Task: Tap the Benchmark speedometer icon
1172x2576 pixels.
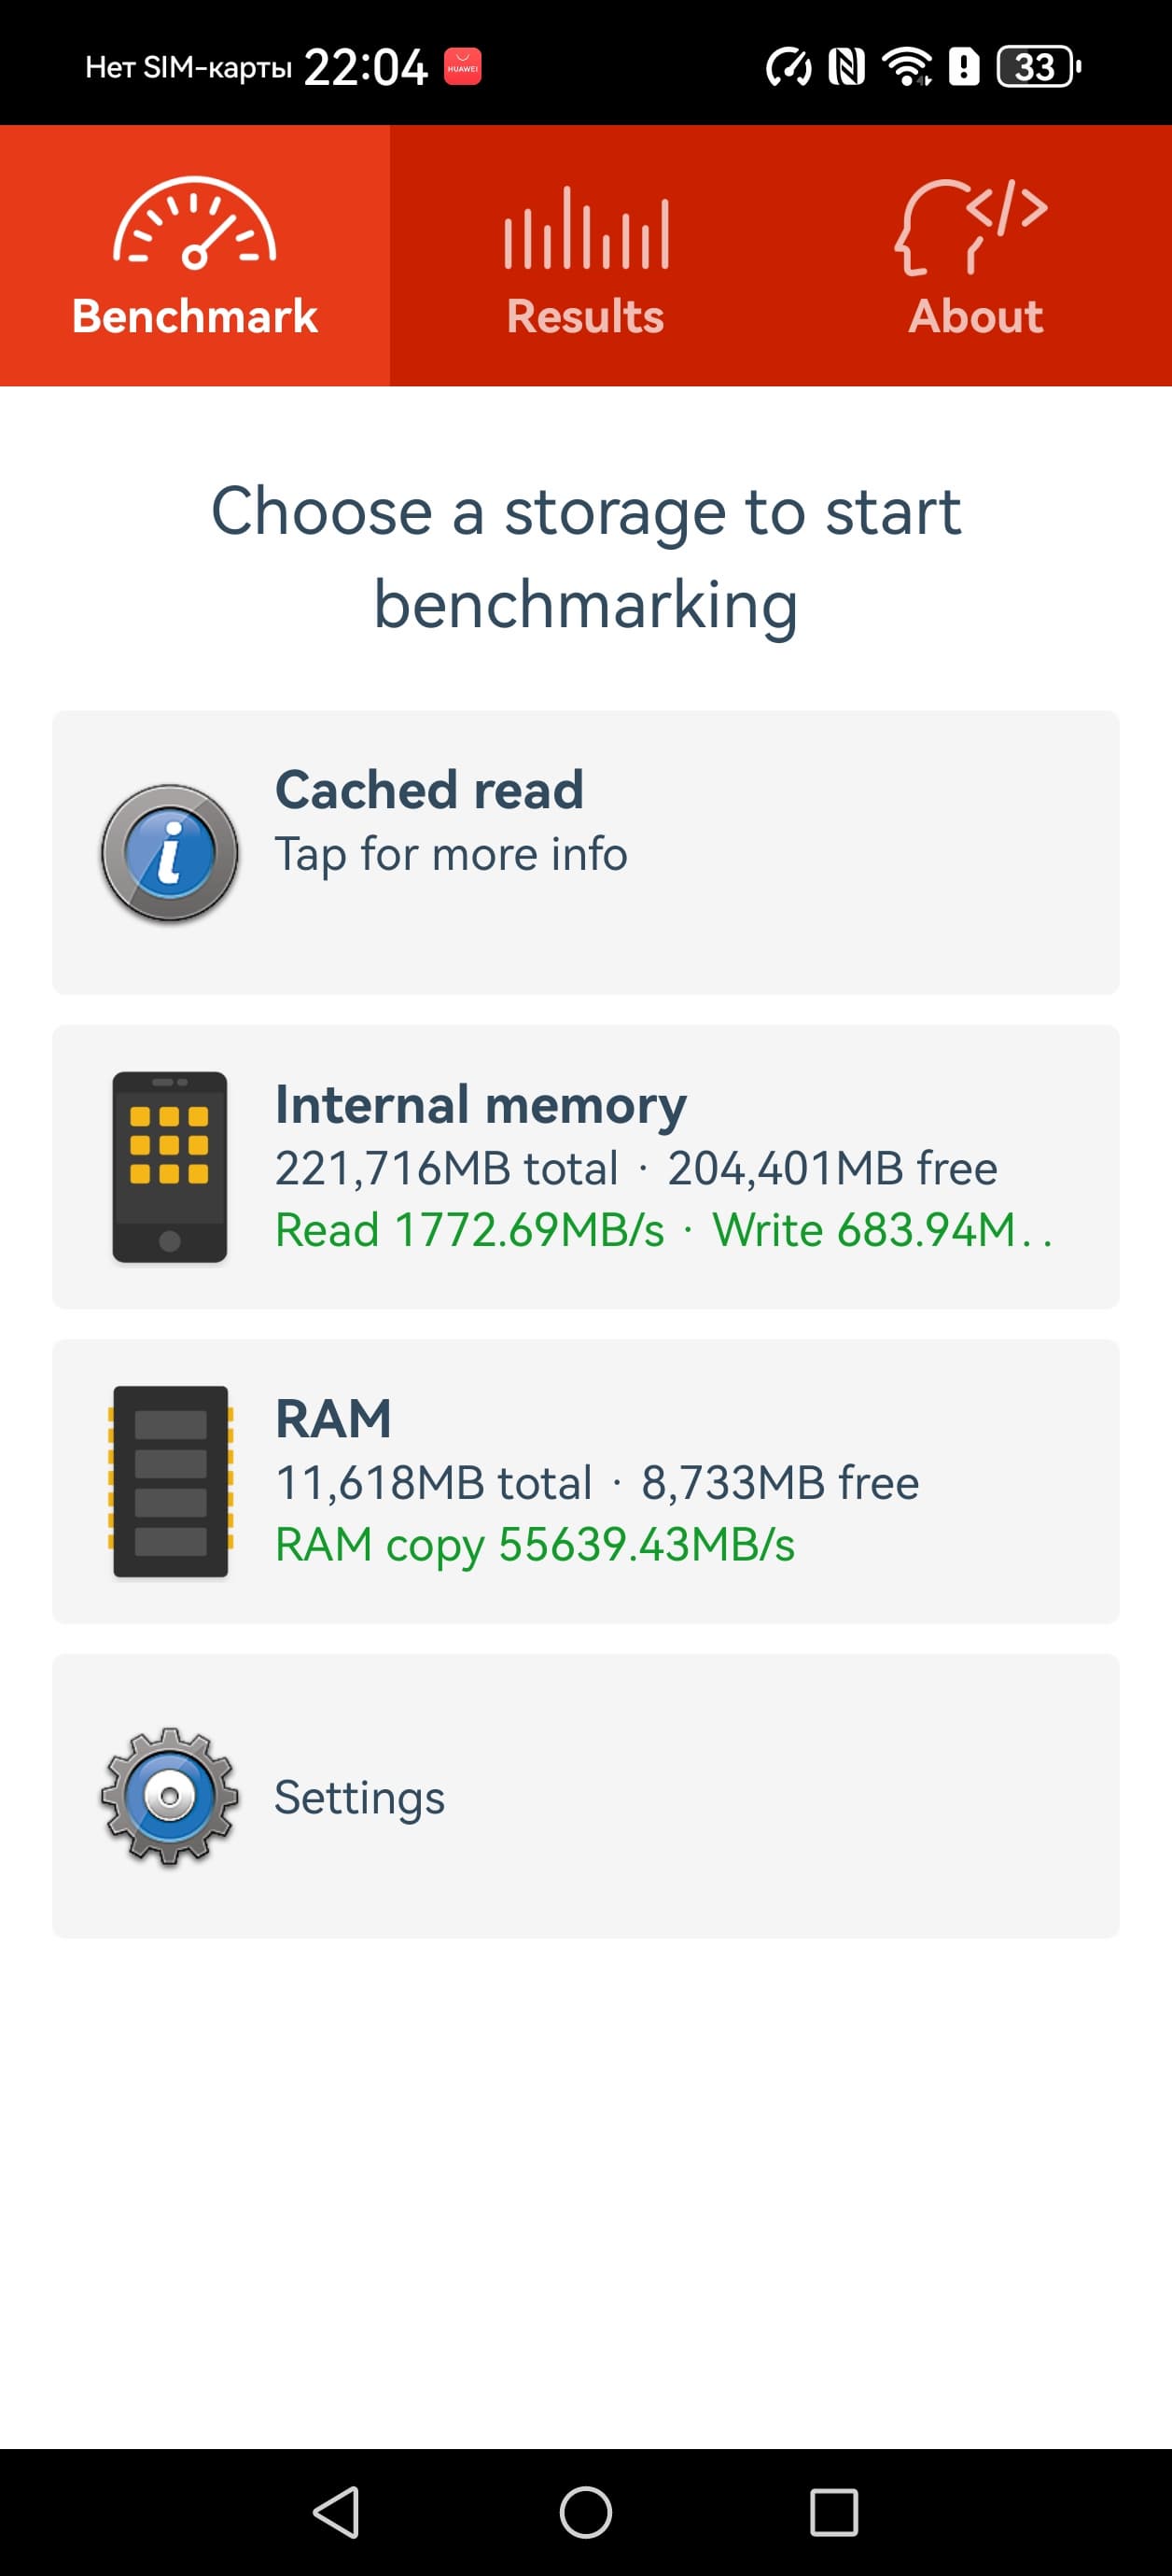Action: tap(195, 224)
